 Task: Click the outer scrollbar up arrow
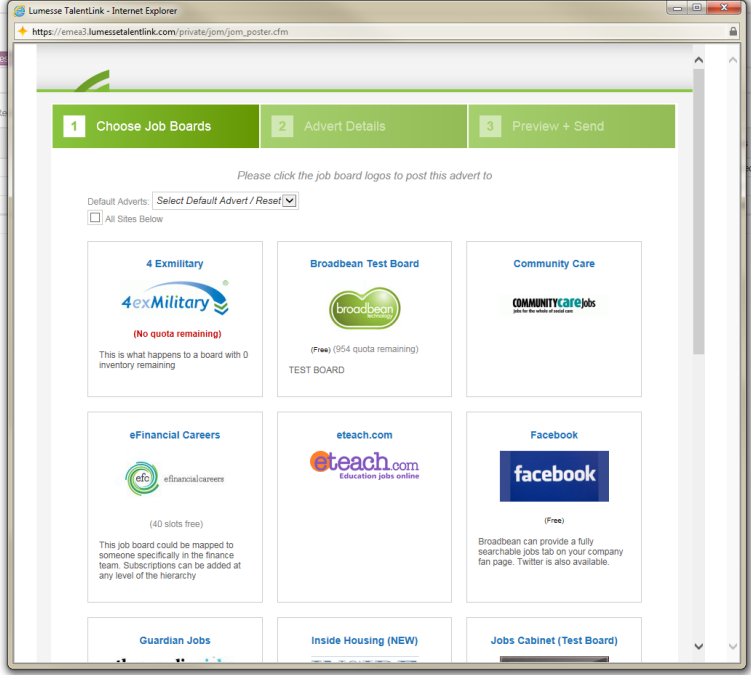tap(733, 60)
